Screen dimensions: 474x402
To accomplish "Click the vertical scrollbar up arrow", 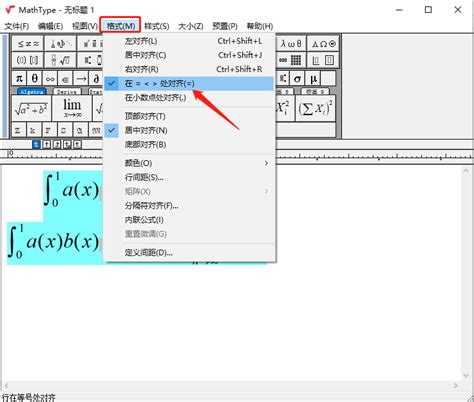I will pos(466,171).
